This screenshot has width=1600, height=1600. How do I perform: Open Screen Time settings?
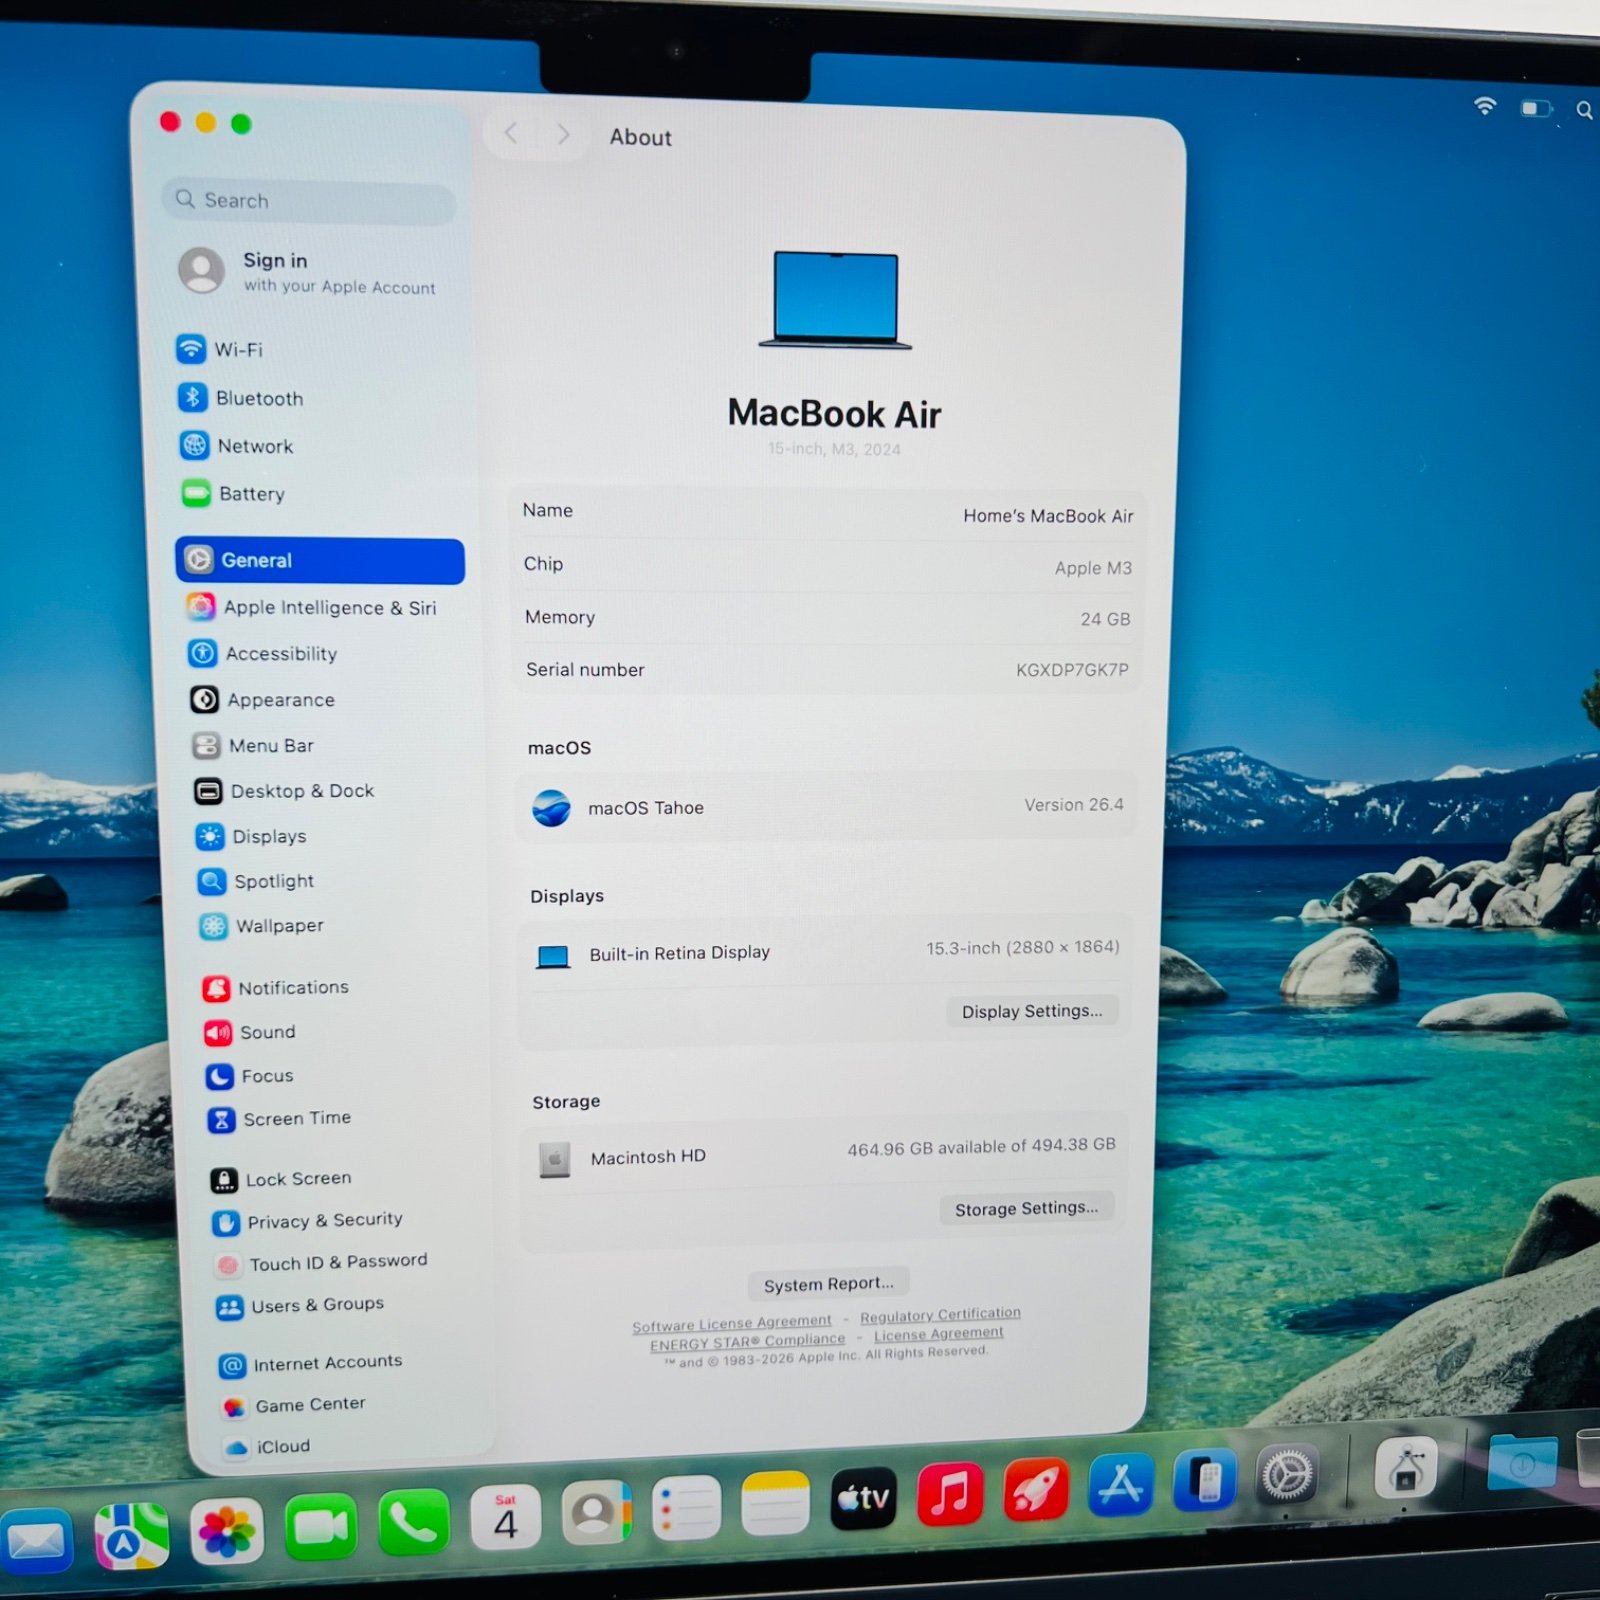coord(296,1118)
